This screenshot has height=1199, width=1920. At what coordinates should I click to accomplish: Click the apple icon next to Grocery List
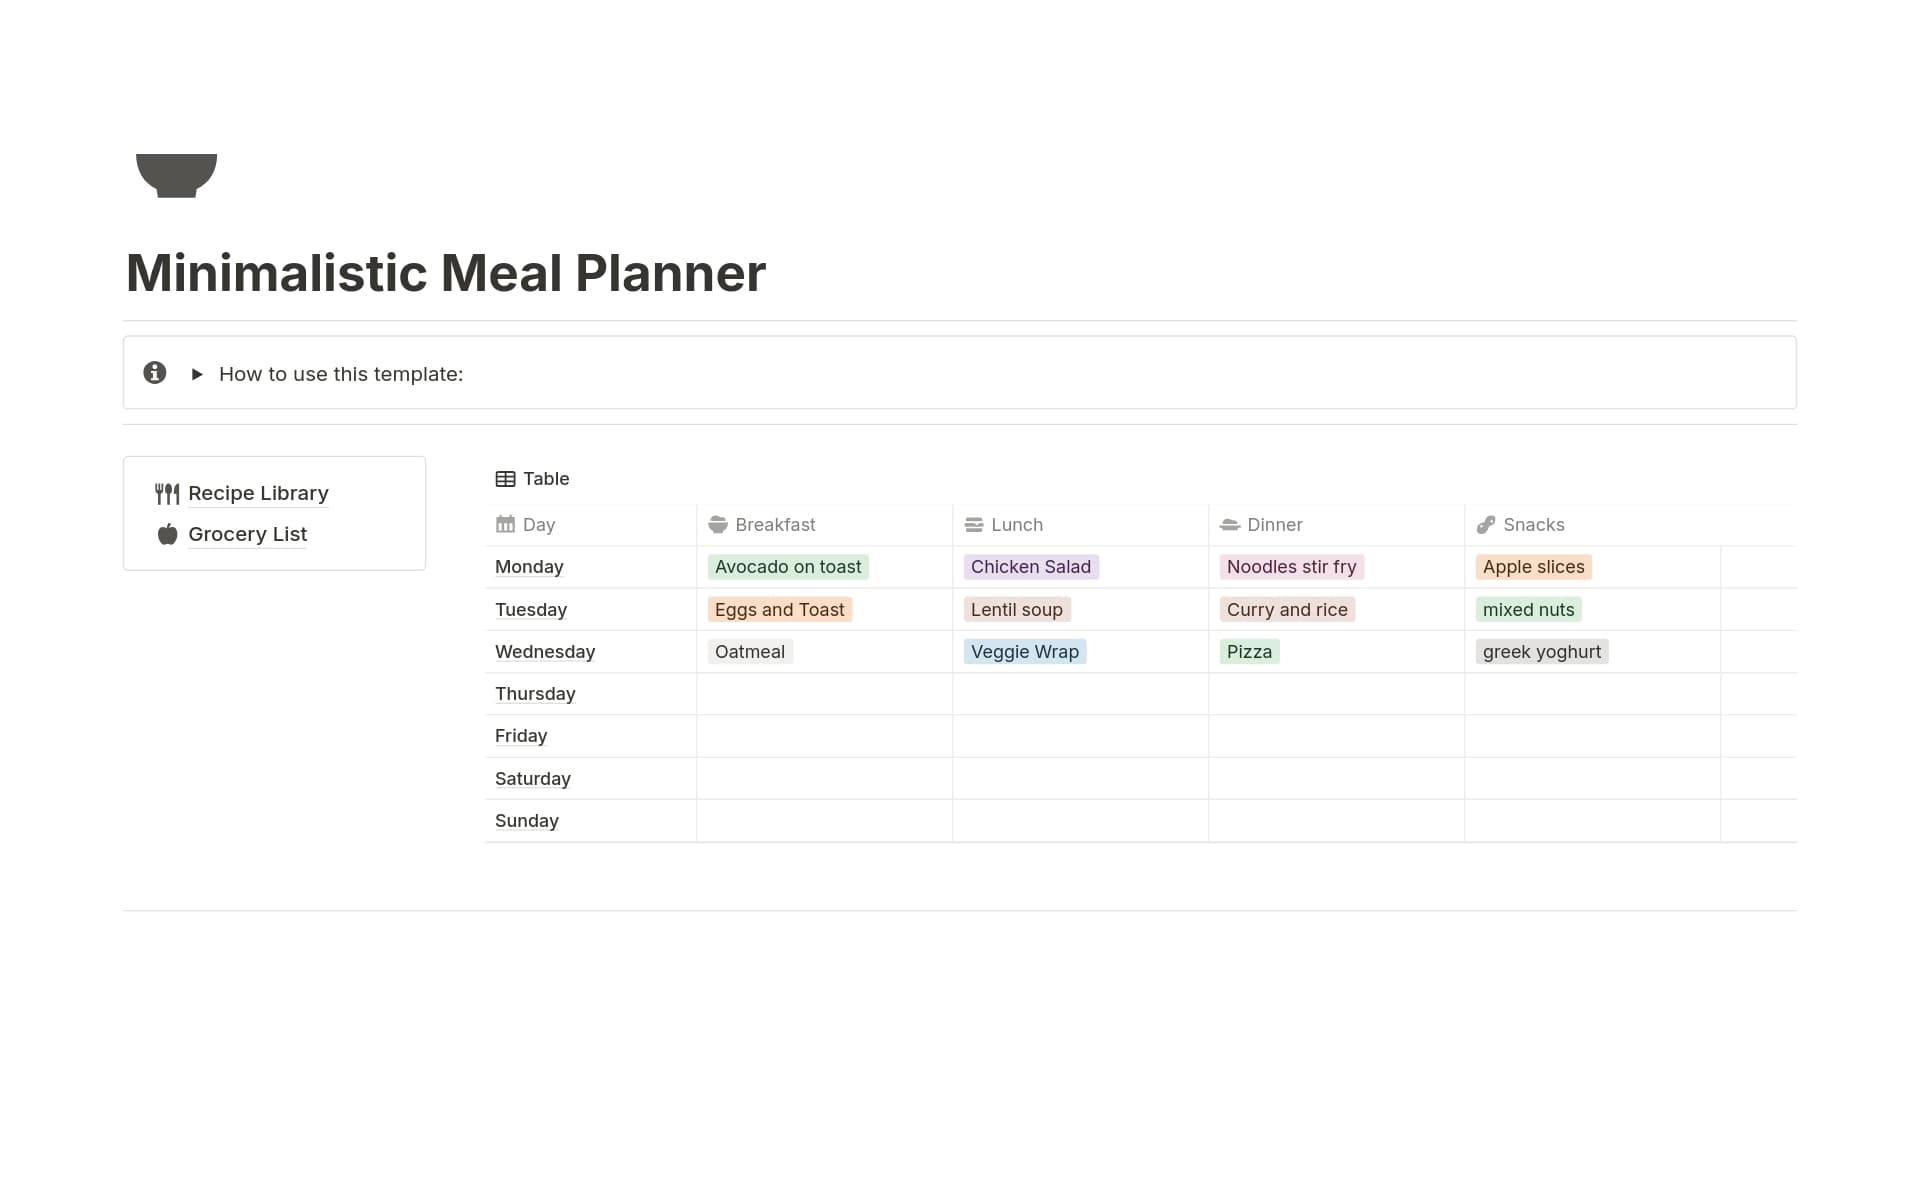[166, 534]
